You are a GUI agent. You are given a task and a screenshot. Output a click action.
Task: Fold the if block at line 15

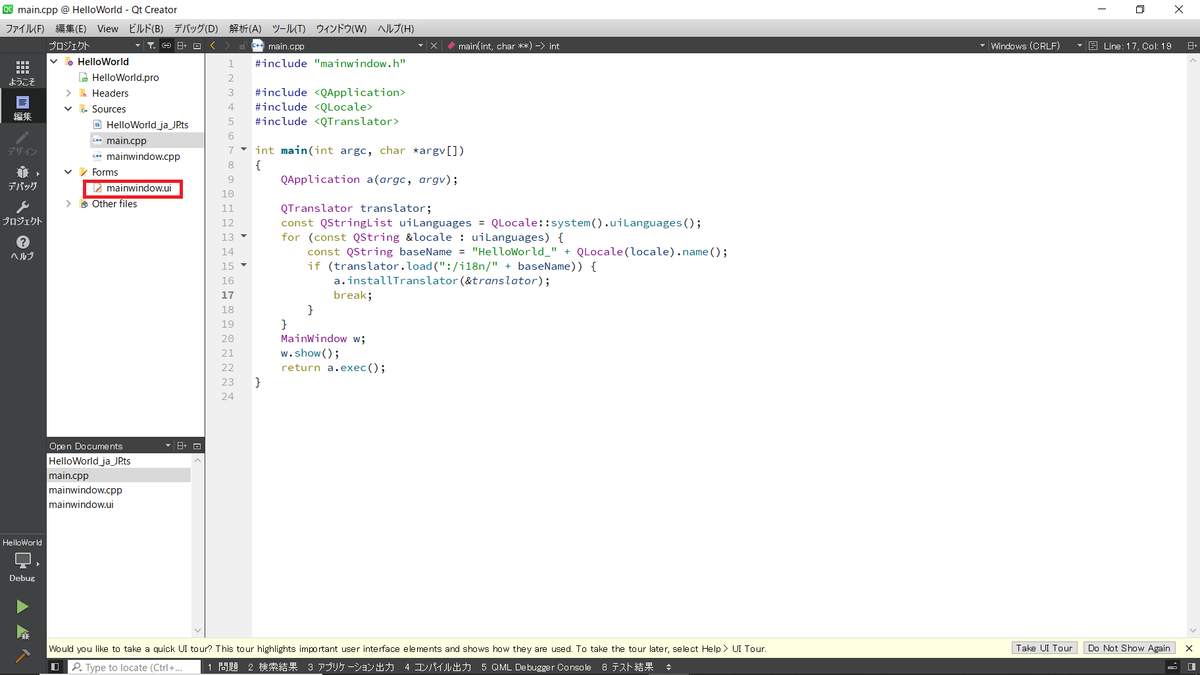coord(243,266)
